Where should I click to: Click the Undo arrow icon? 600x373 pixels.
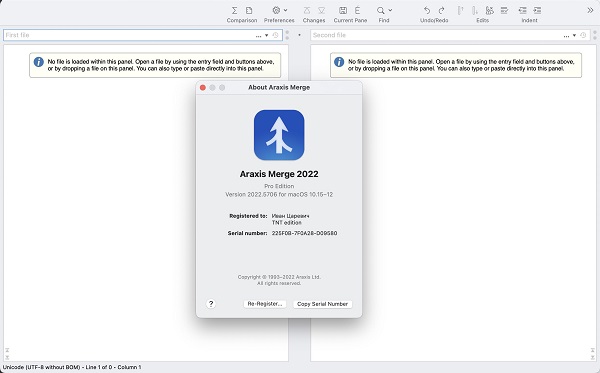point(427,10)
